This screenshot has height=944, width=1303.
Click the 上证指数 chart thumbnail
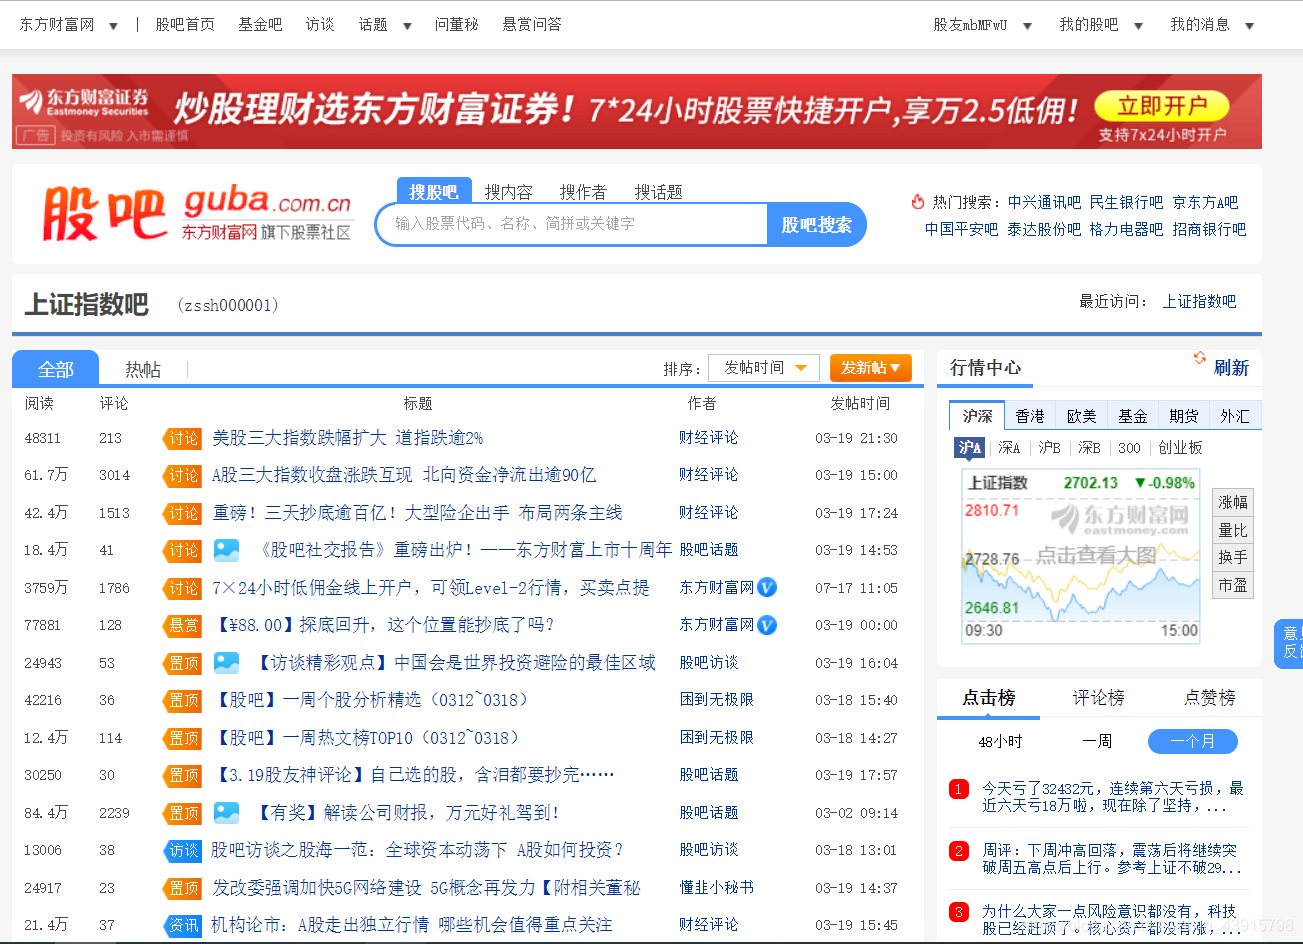click(x=1080, y=556)
